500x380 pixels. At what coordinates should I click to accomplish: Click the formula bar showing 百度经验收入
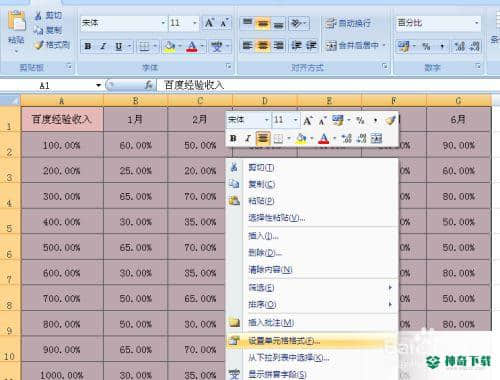tap(327, 86)
